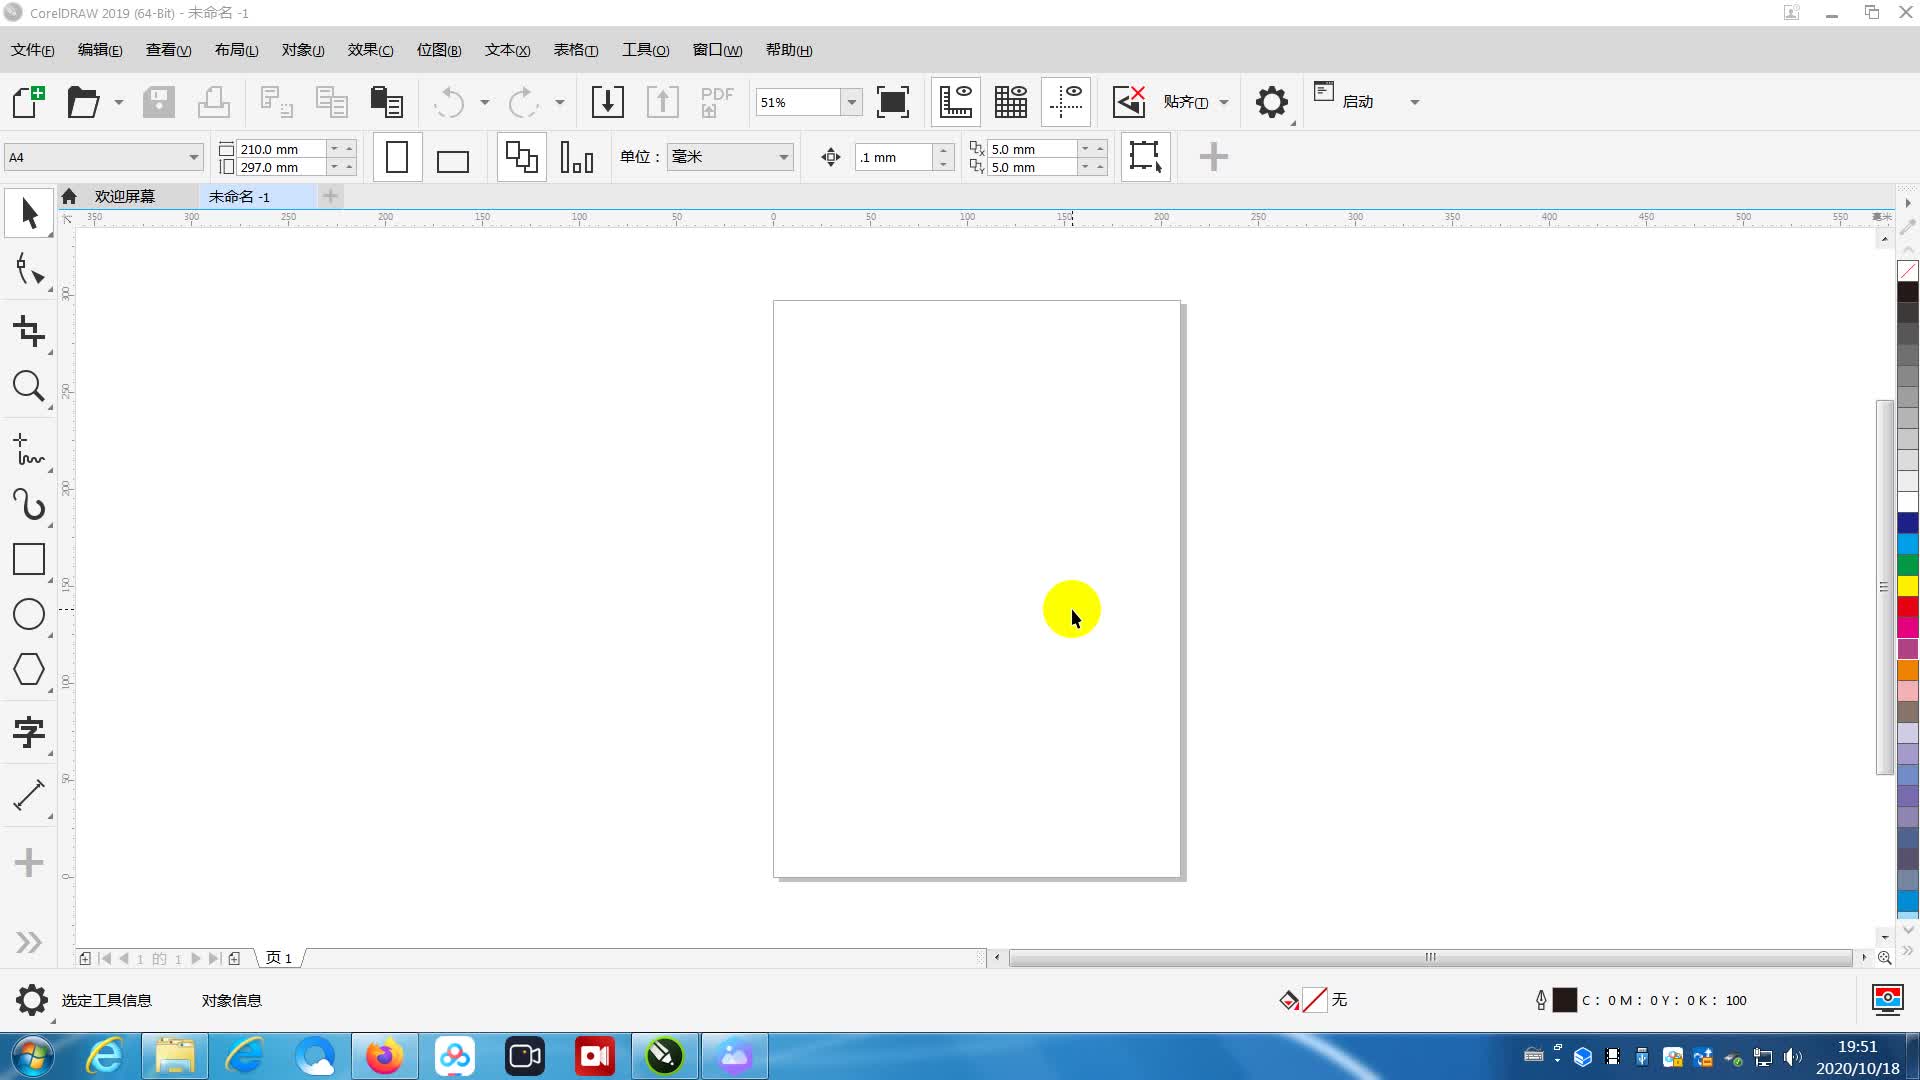This screenshot has height=1080, width=1920.
Task: Select the Zoom tool
Action: [28, 386]
